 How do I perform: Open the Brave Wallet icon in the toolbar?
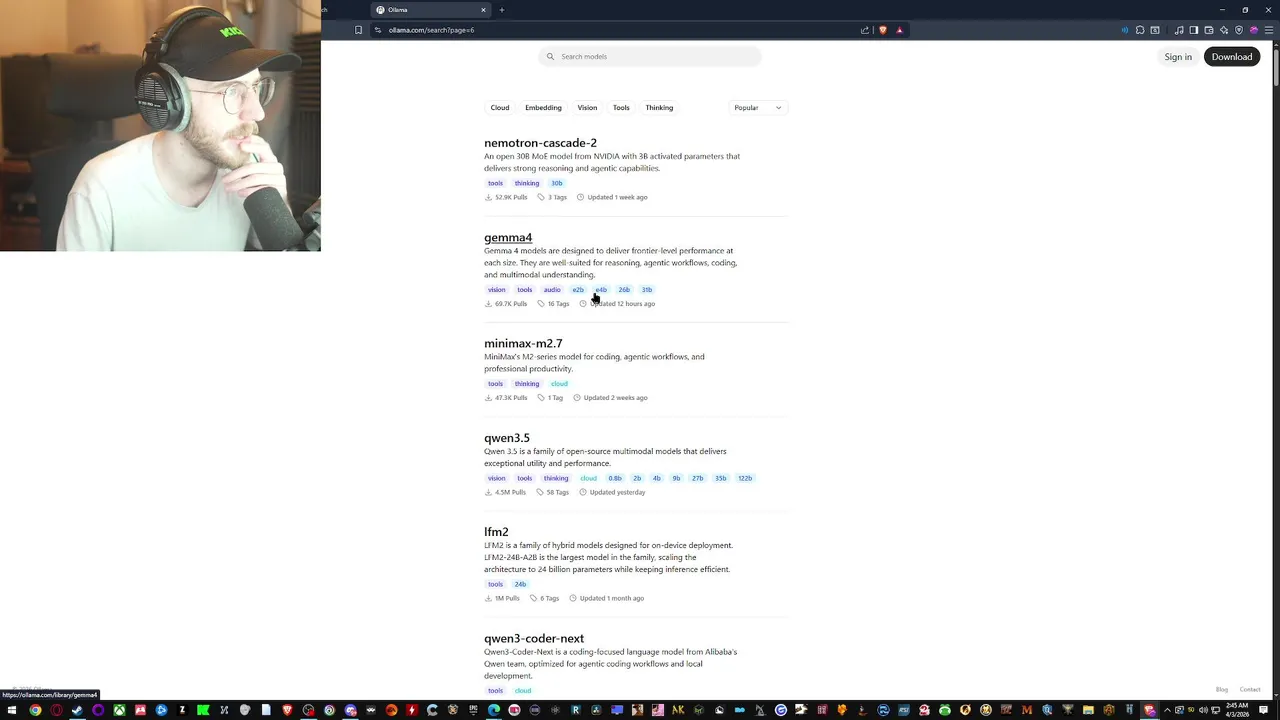click(x=1209, y=30)
